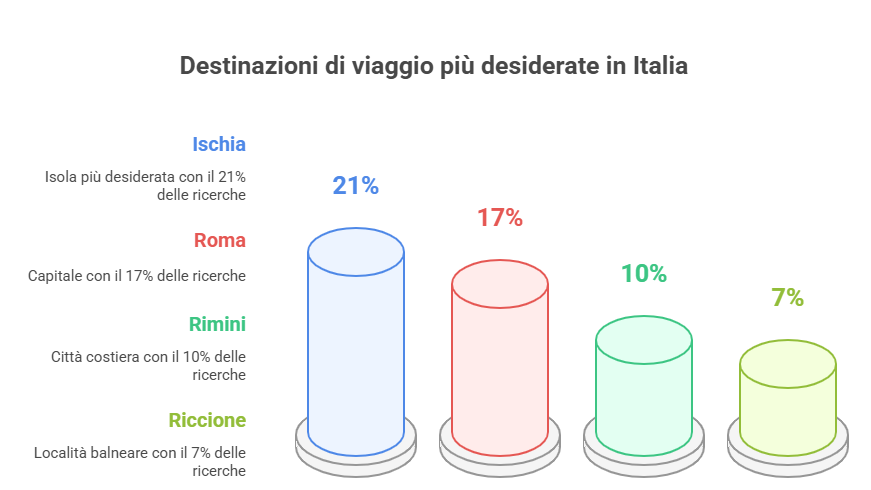Click the Roma description text about Capitale
This screenshot has height=490, width=871.
tap(137, 275)
